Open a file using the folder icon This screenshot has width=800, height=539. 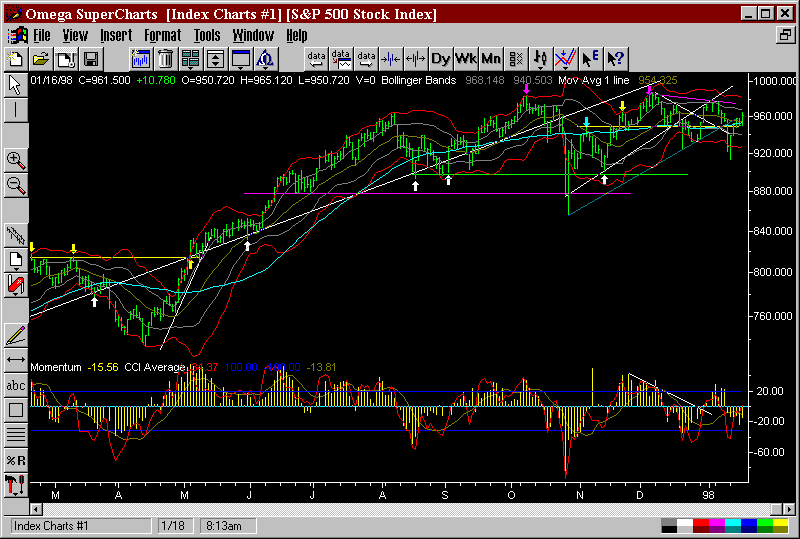pyautogui.click(x=41, y=59)
